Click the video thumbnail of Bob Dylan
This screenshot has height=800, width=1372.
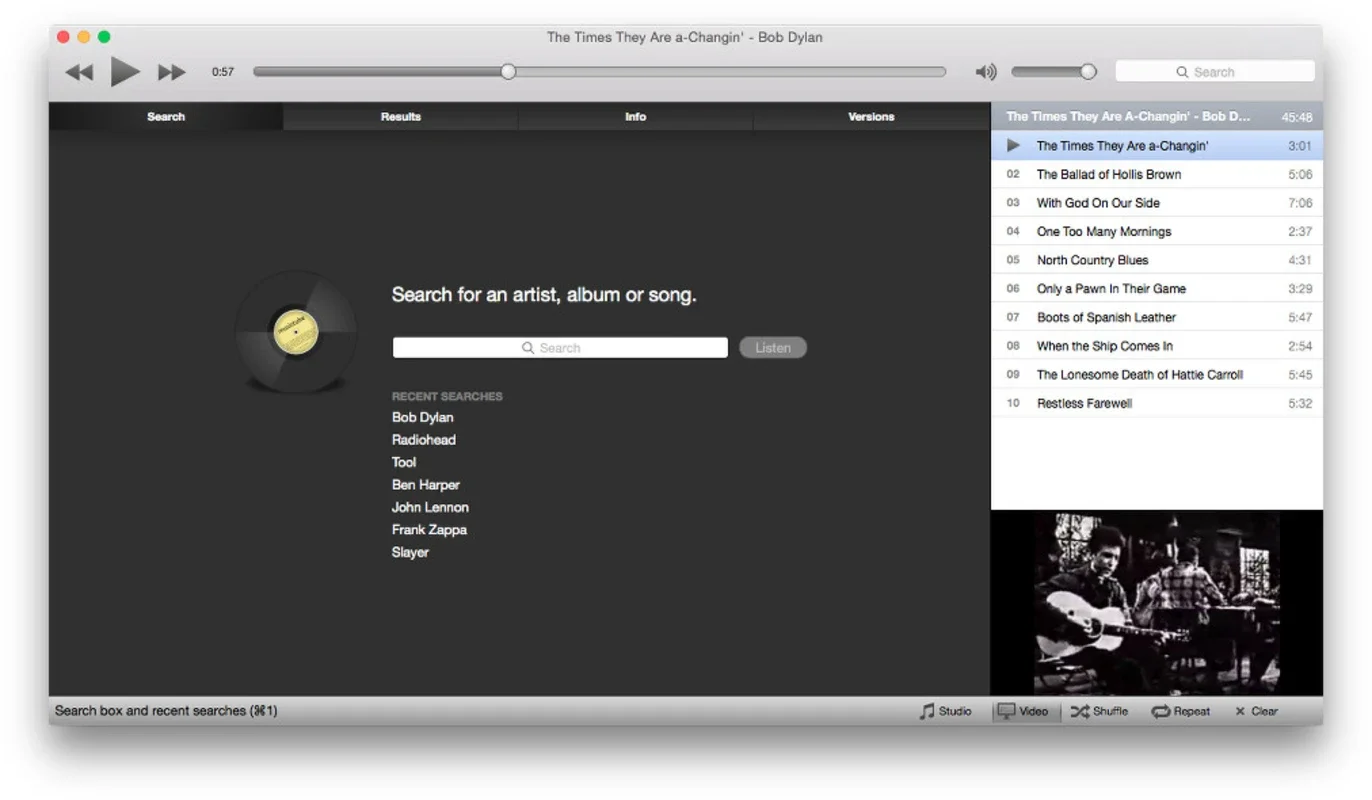tap(1157, 603)
